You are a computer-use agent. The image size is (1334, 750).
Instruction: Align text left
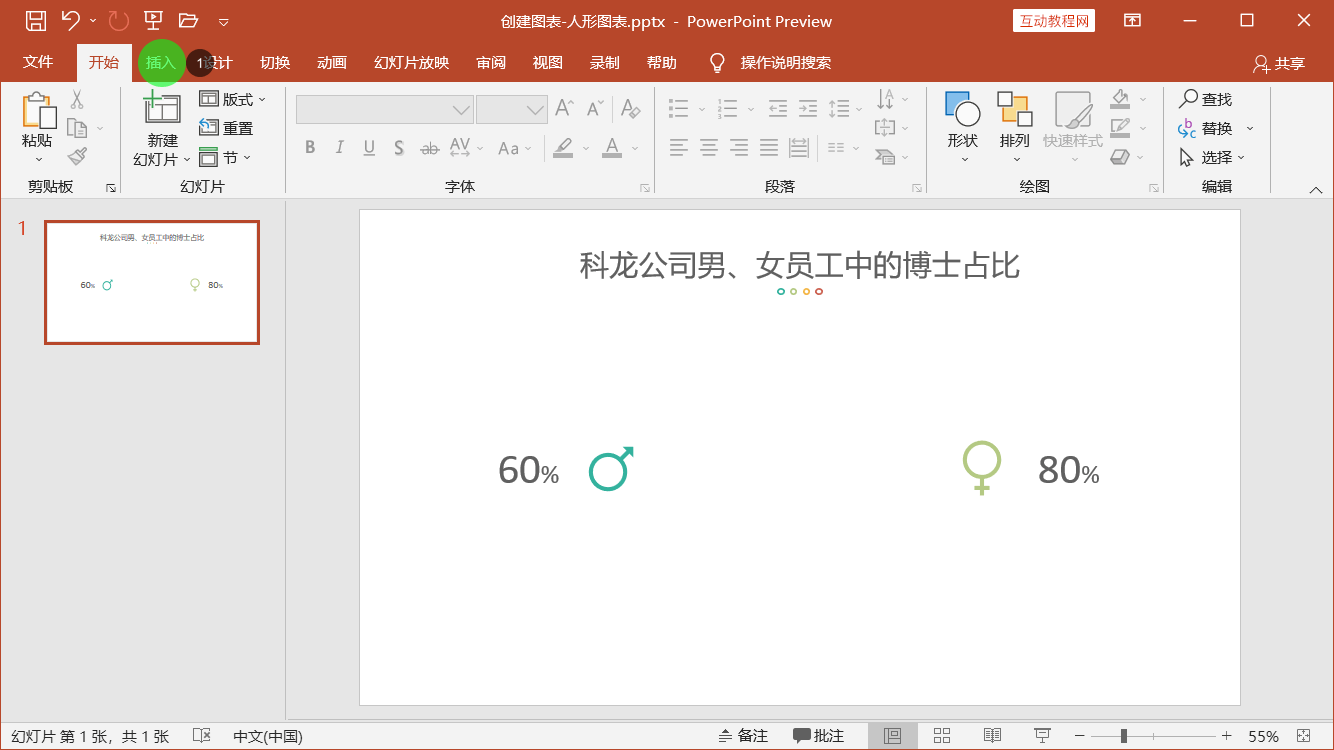pos(679,148)
